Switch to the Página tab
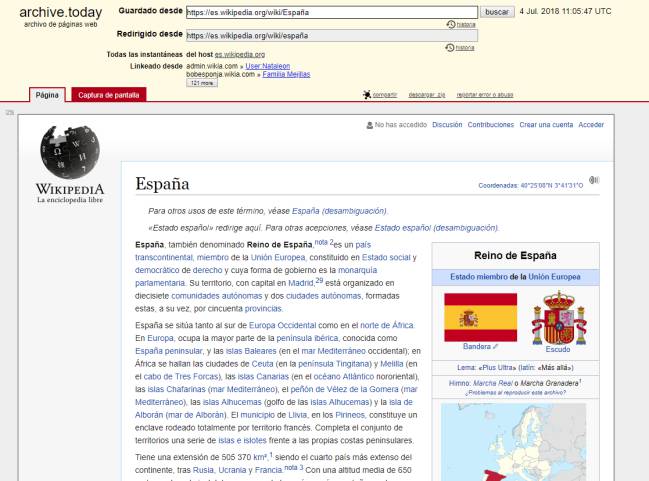 pos(47,95)
